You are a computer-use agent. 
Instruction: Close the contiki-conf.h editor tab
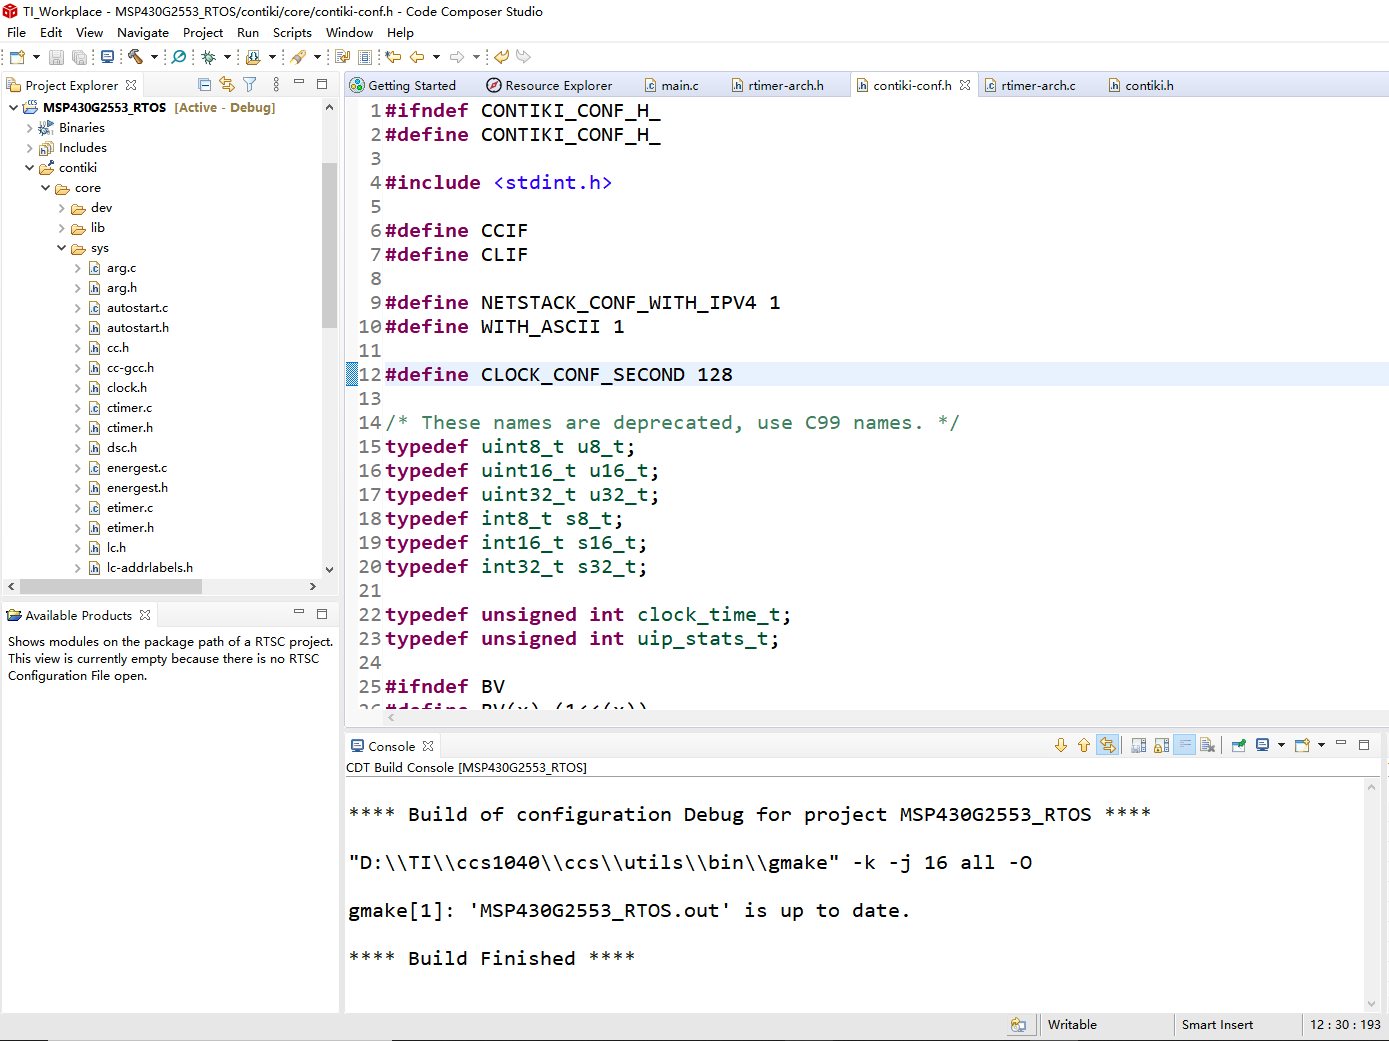[965, 85]
